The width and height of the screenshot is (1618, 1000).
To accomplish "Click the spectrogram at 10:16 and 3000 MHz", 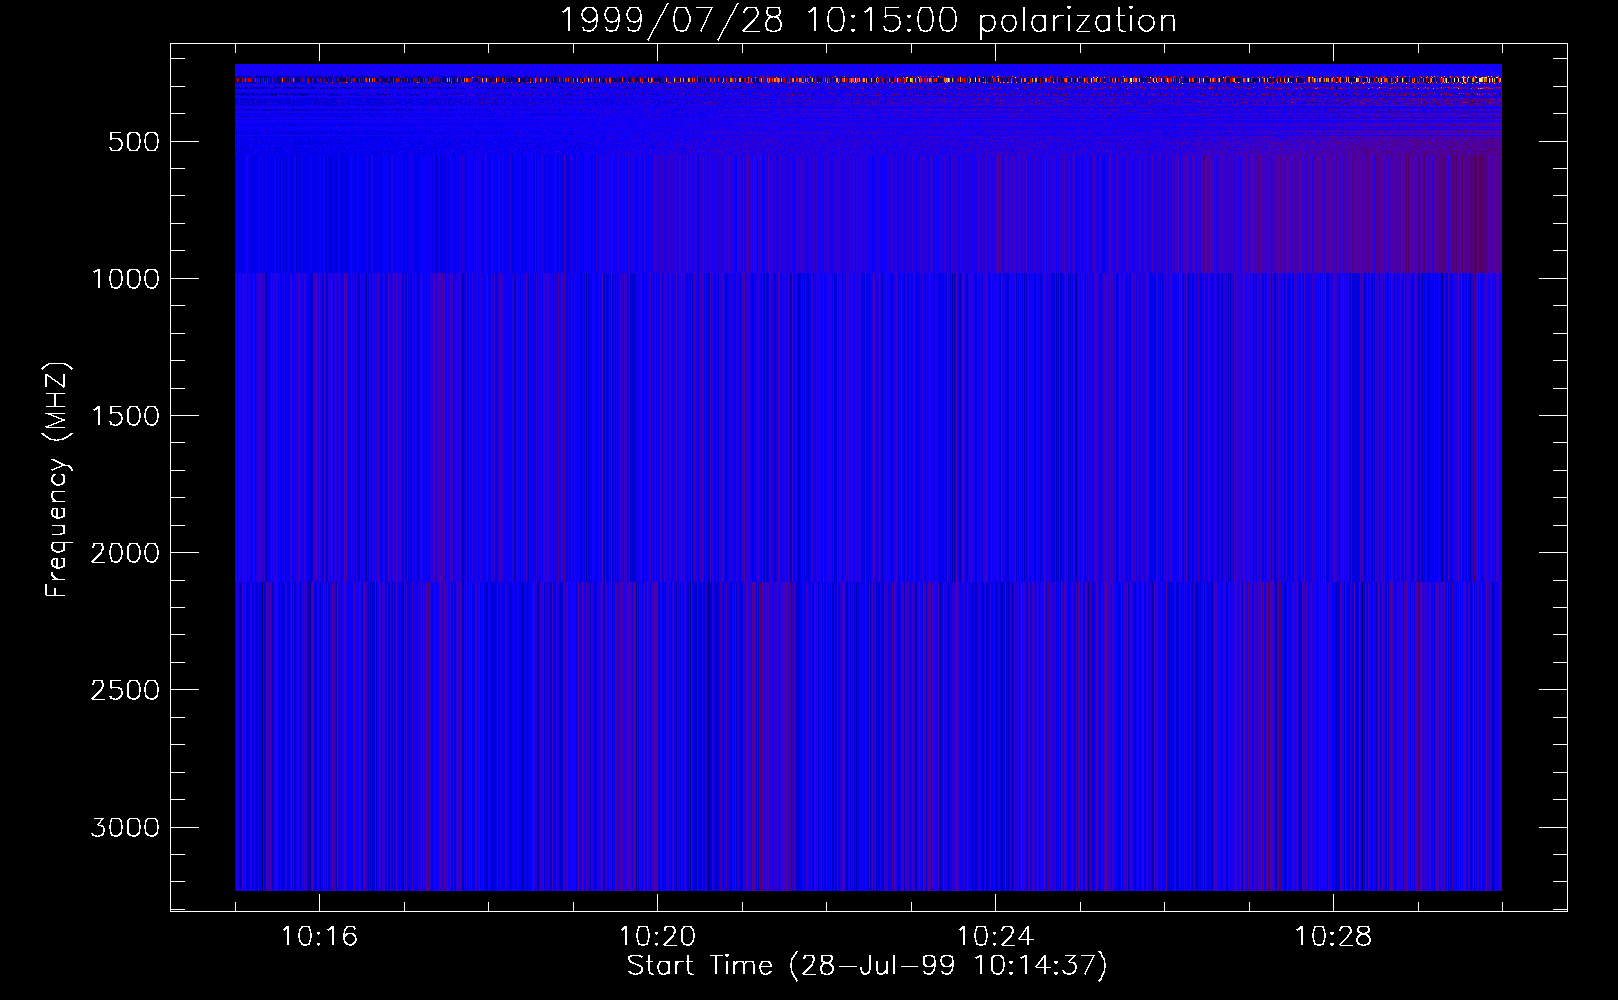I will (x=319, y=827).
